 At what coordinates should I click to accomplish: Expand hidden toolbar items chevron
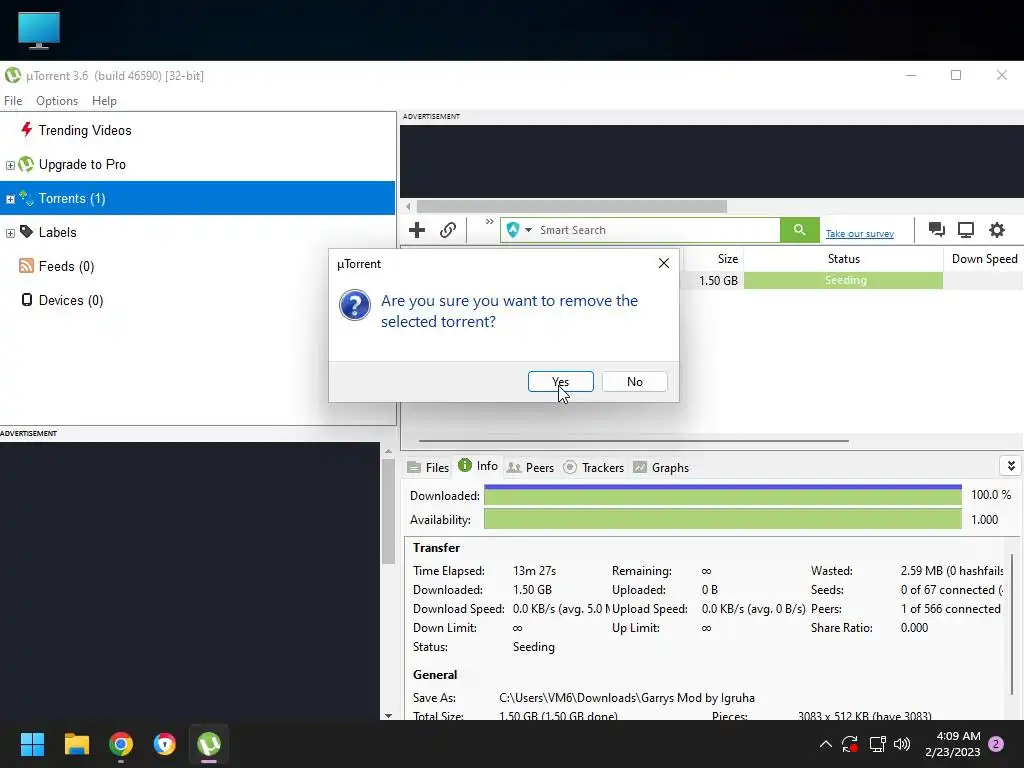[x=489, y=222]
